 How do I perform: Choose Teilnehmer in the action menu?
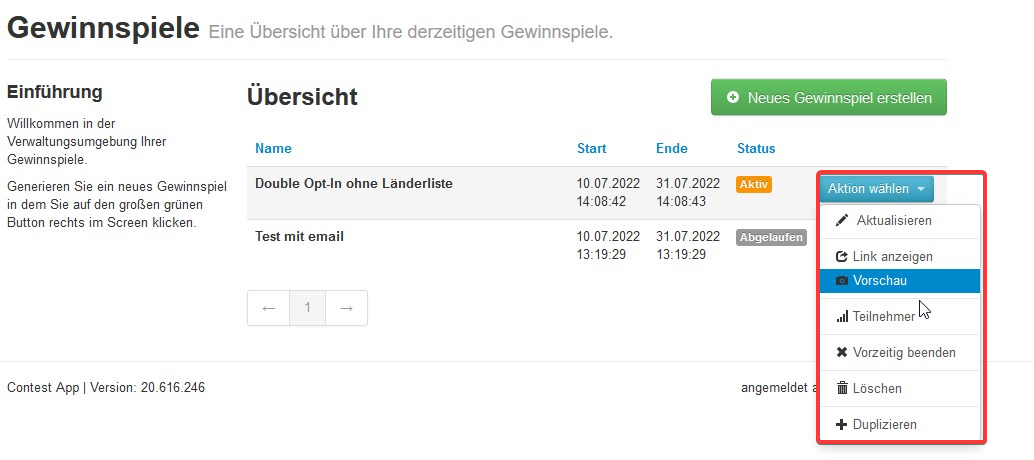pos(883,317)
